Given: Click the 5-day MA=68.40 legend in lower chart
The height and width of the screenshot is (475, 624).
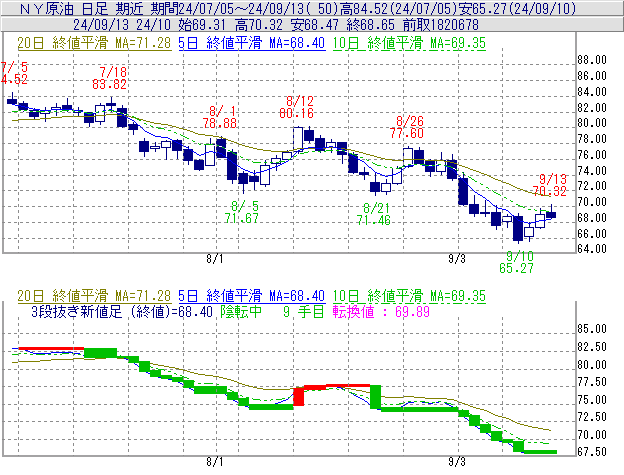Looking at the screenshot, I should (252, 296).
